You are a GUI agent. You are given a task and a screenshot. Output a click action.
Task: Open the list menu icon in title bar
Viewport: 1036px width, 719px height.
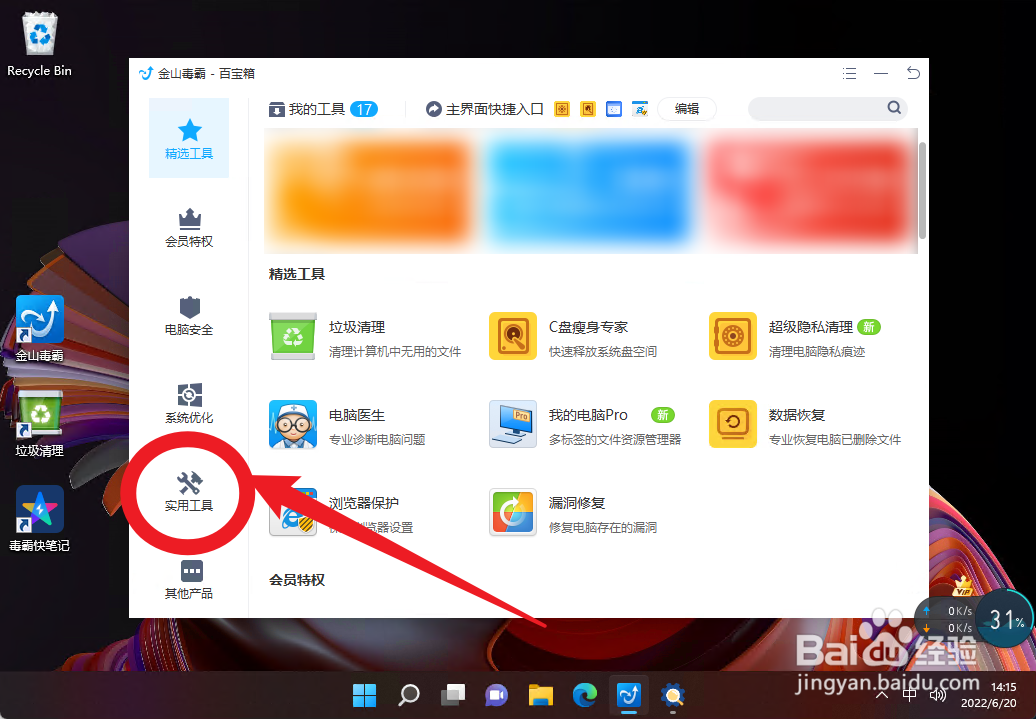click(x=850, y=73)
